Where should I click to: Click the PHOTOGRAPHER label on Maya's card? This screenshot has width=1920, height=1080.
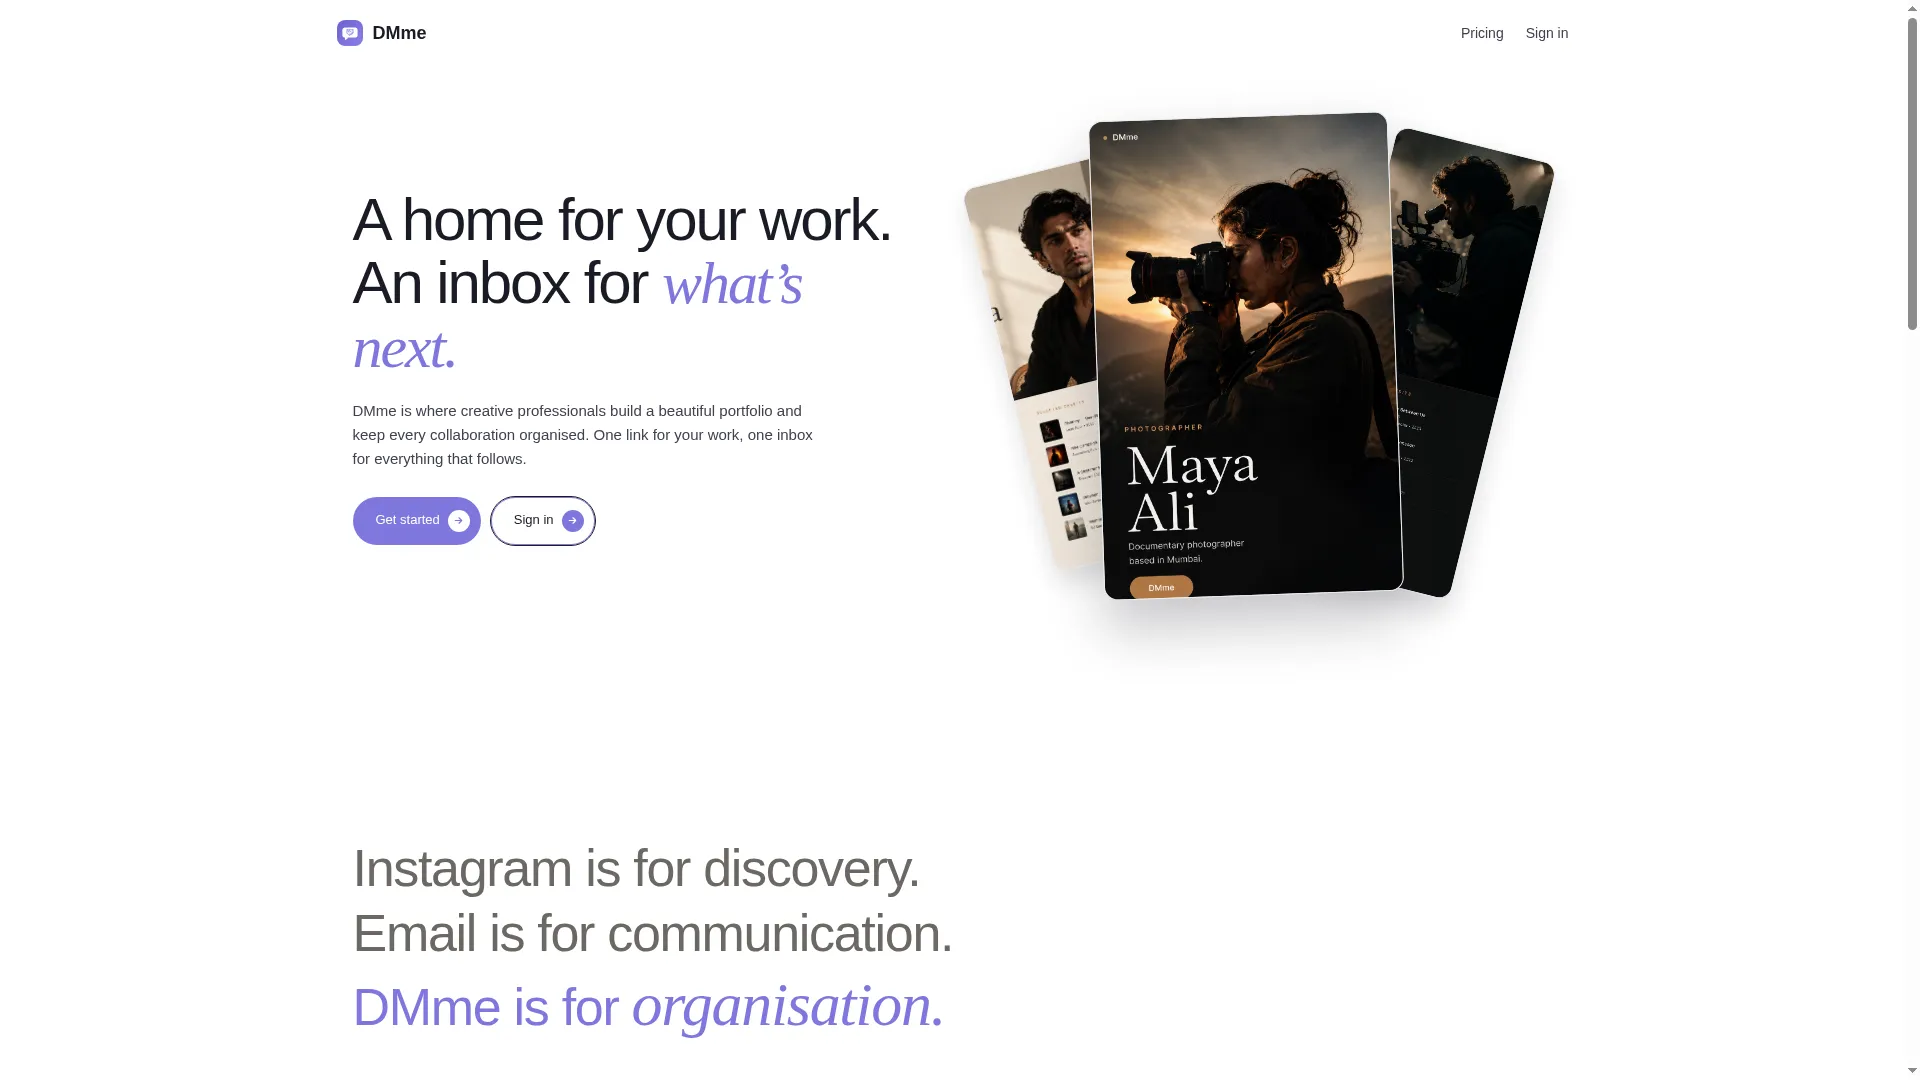1164,428
